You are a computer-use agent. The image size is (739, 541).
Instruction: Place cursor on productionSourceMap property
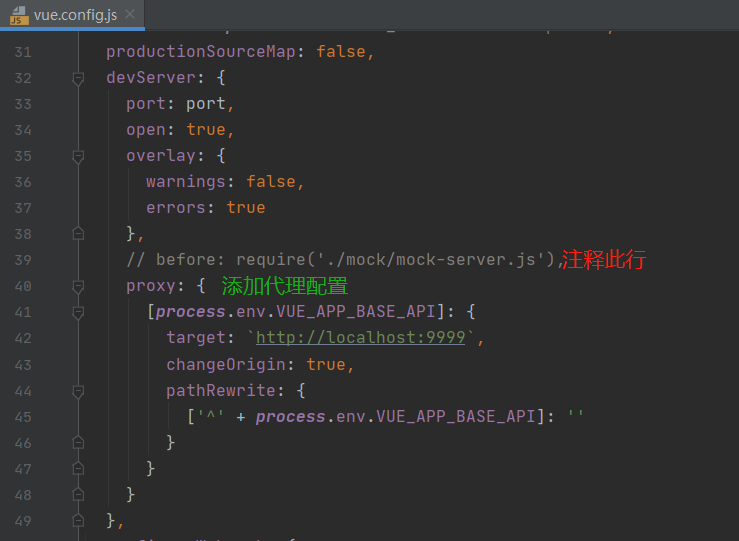point(201,51)
